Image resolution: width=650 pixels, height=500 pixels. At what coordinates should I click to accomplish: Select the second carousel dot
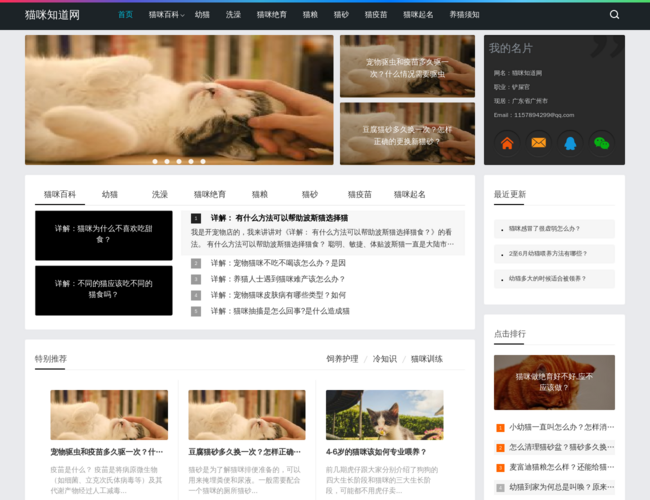[x=167, y=161]
